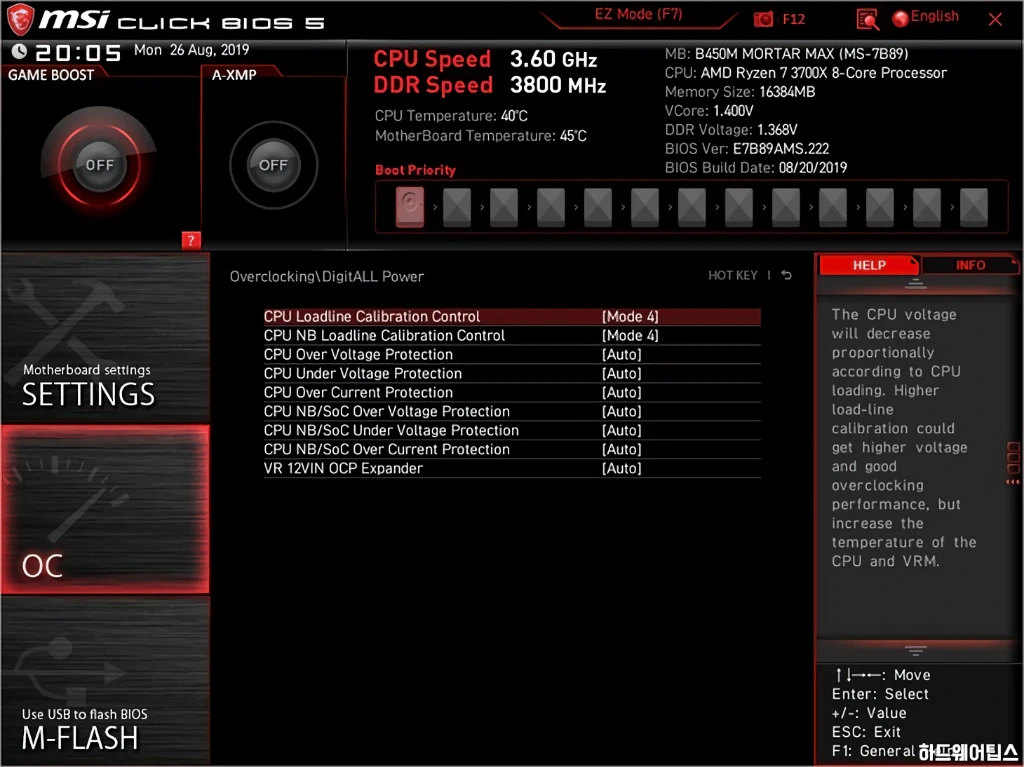The width and height of the screenshot is (1024, 767).
Task: Open the OC overclocking section
Action: coord(105,509)
